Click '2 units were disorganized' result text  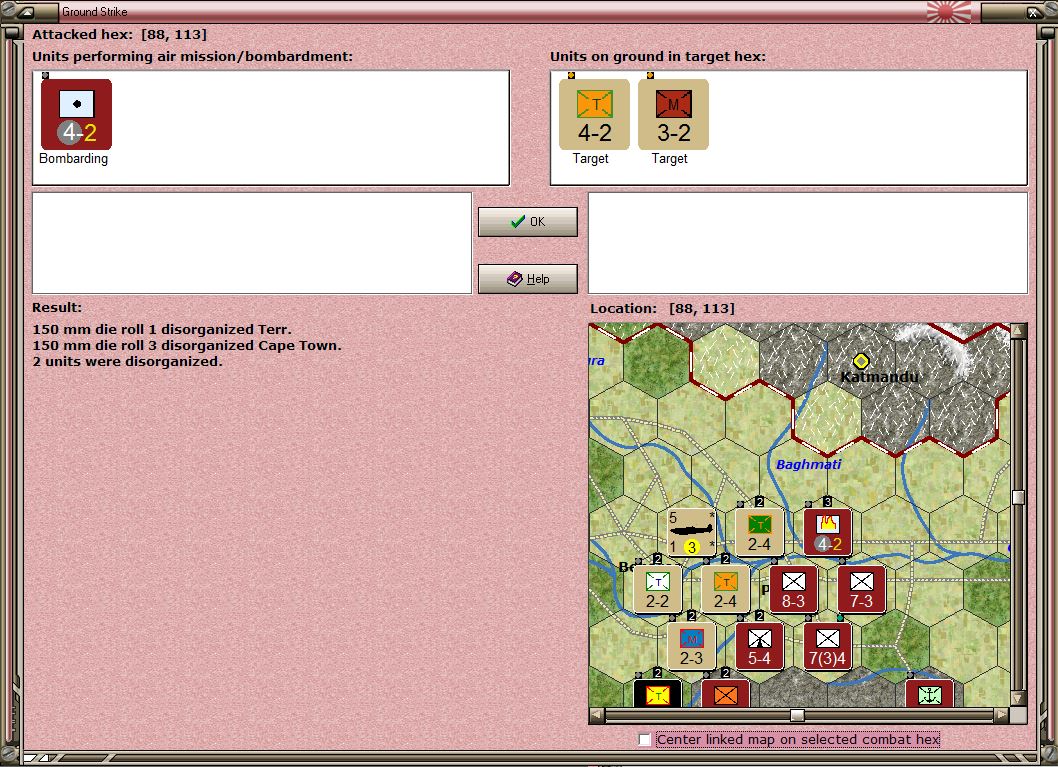127,362
